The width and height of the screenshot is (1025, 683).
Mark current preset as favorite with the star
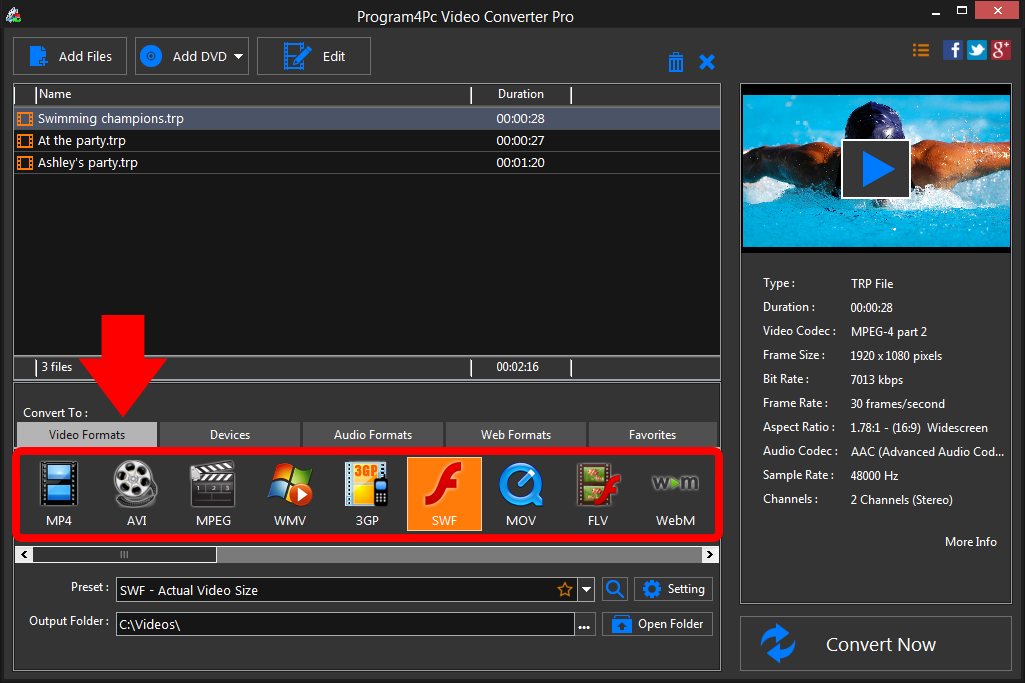click(x=565, y=589)
